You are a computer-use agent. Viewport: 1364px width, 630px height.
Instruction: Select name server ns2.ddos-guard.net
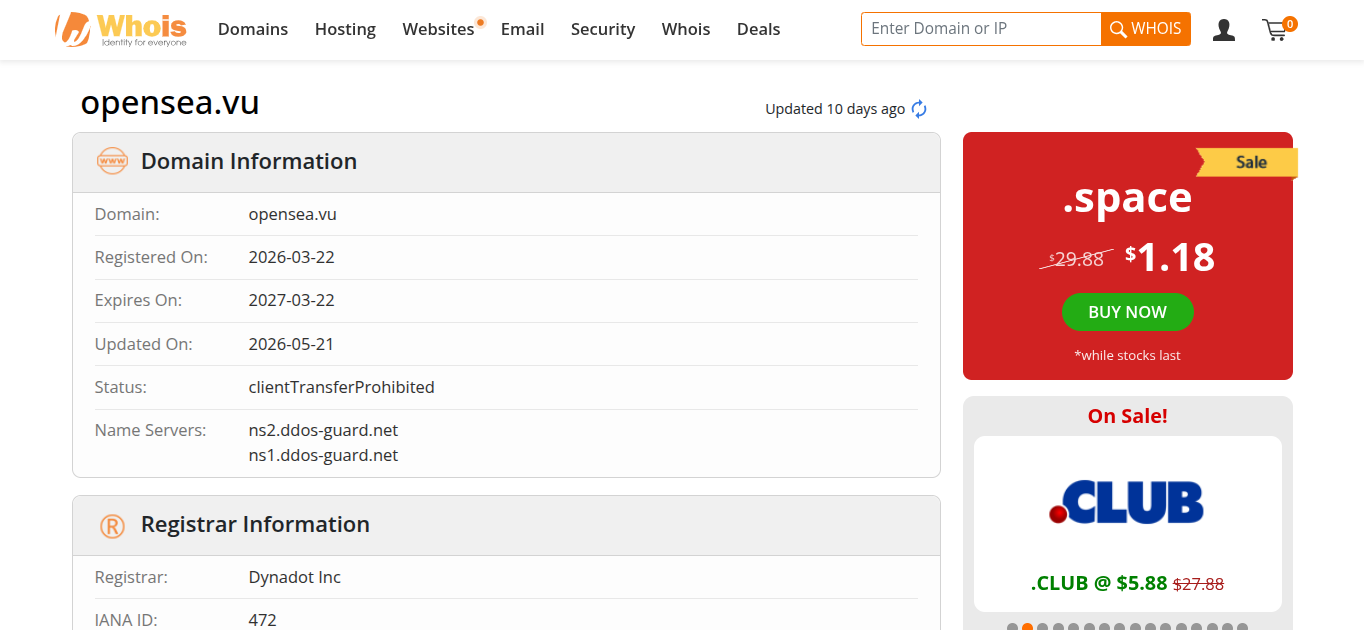324,430
